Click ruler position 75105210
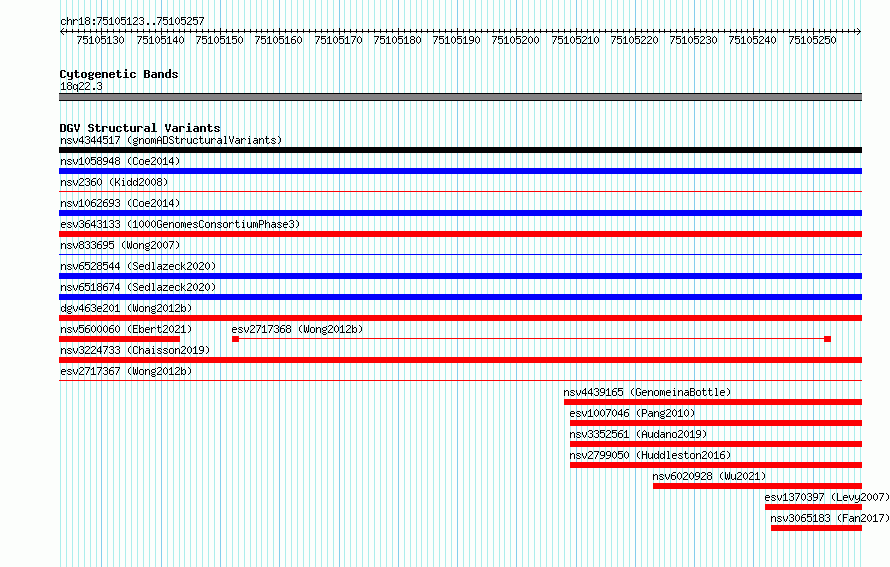890x567 pixels. (x=576, y=40)
